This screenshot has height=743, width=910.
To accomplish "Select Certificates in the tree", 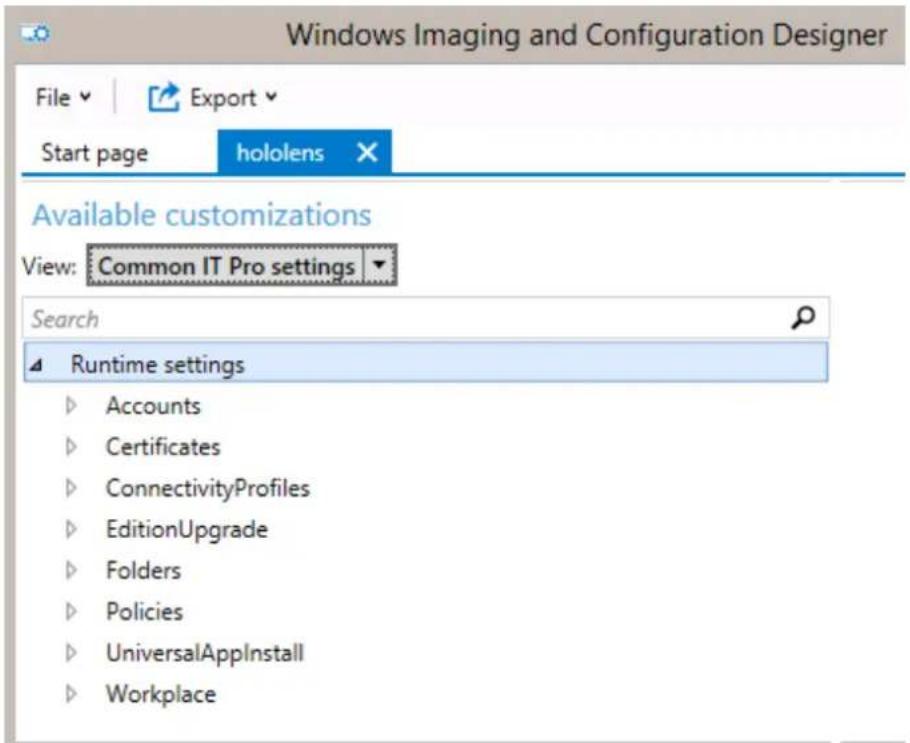I will click(x=163, y=447).
